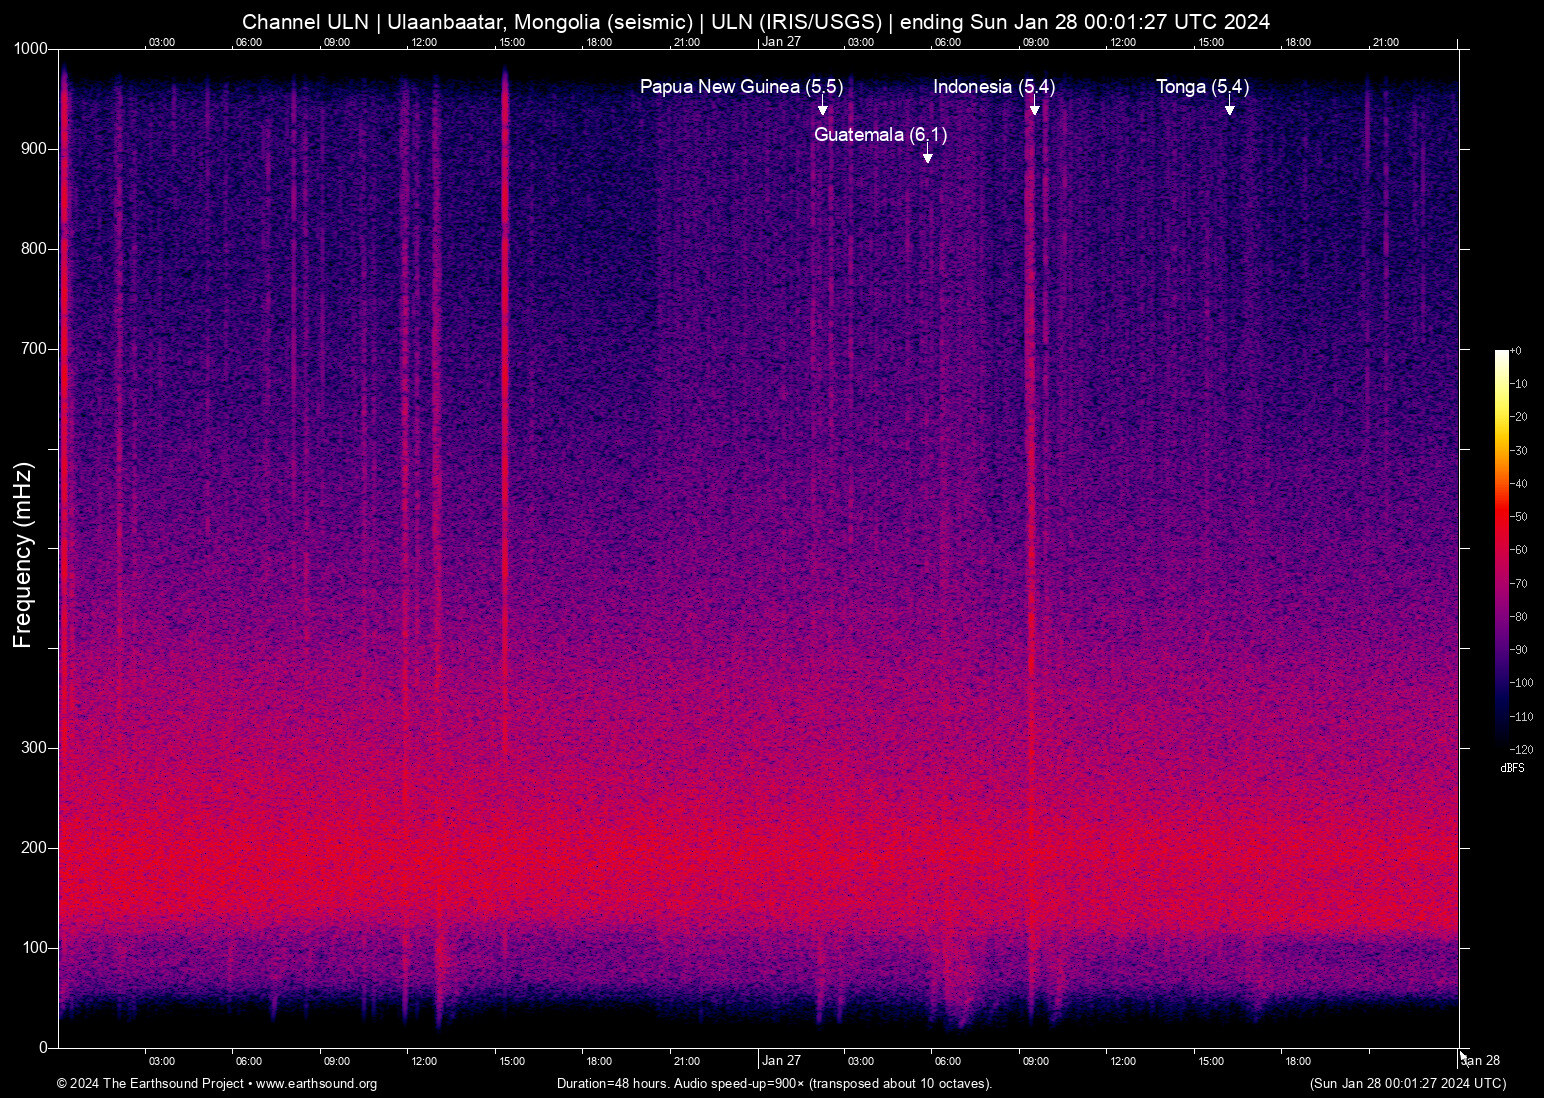1544x1098 pixels.
Task: Select the 100 mHz axis marking
Action: coord(37,946)
